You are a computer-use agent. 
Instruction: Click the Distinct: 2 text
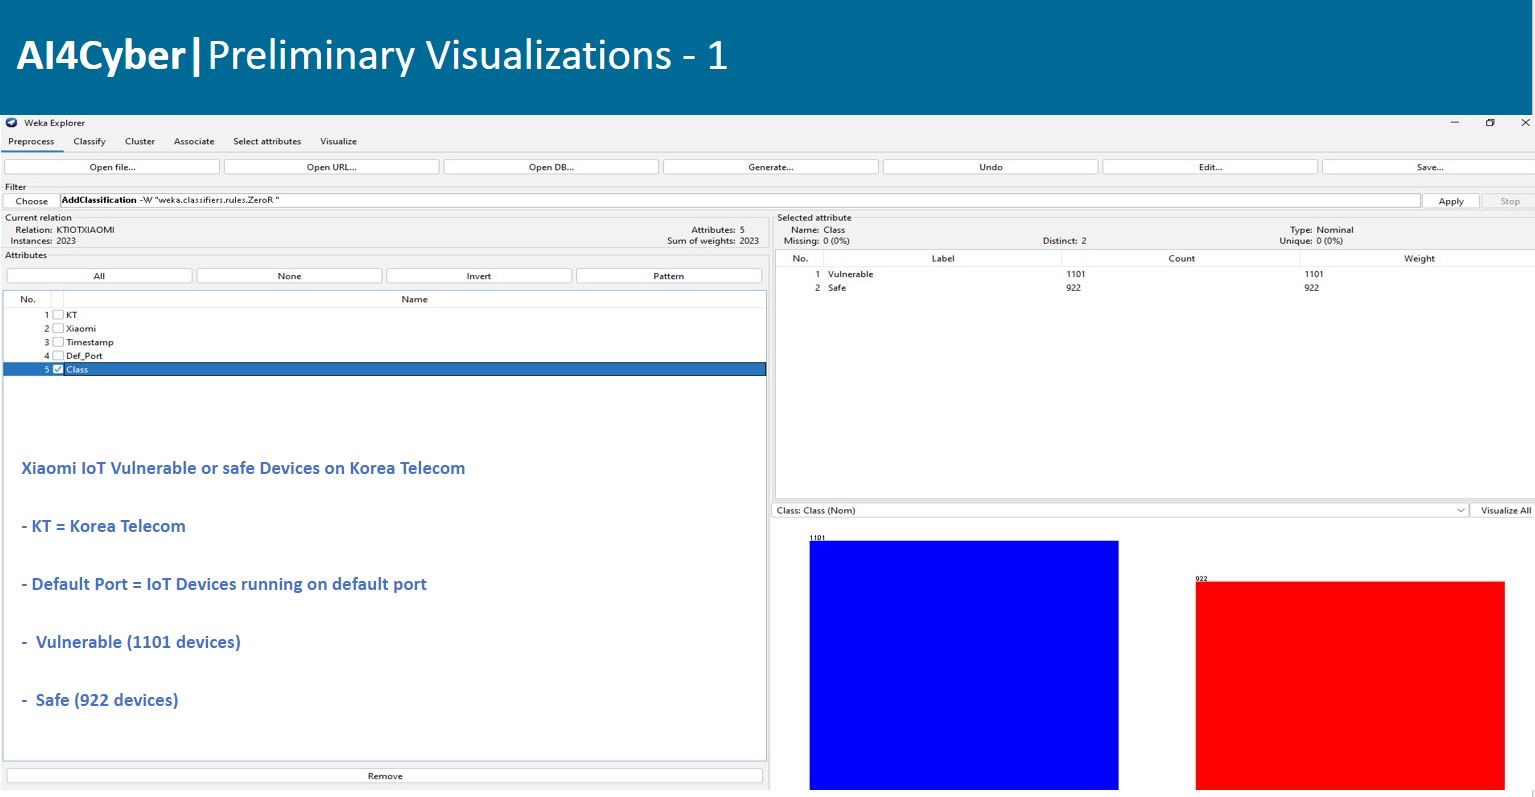click(1064, 241)
